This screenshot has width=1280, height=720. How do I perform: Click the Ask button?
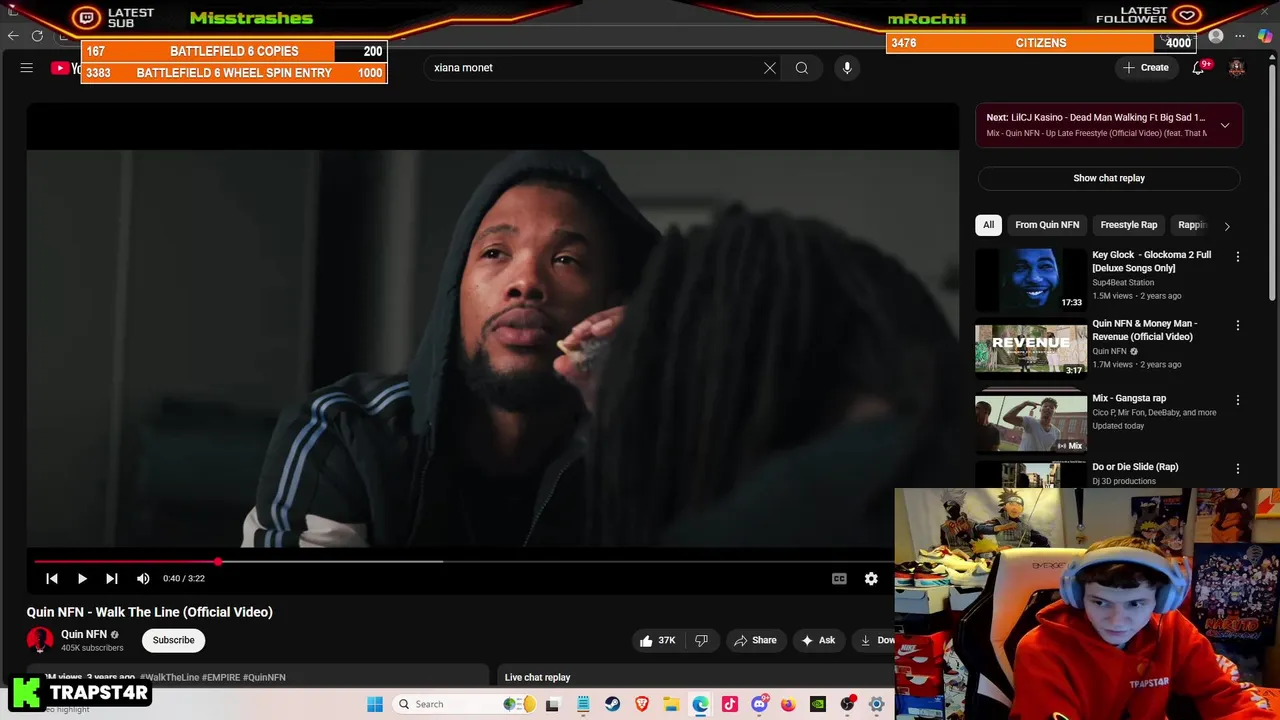(818, 640)
